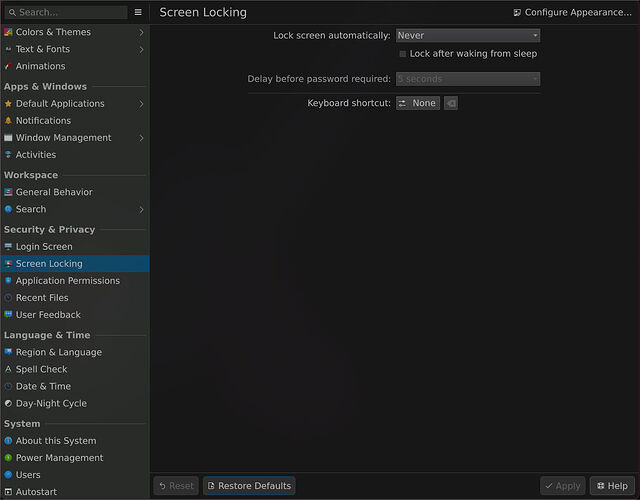Click the Application Permissions shield icon

point(8,281)
